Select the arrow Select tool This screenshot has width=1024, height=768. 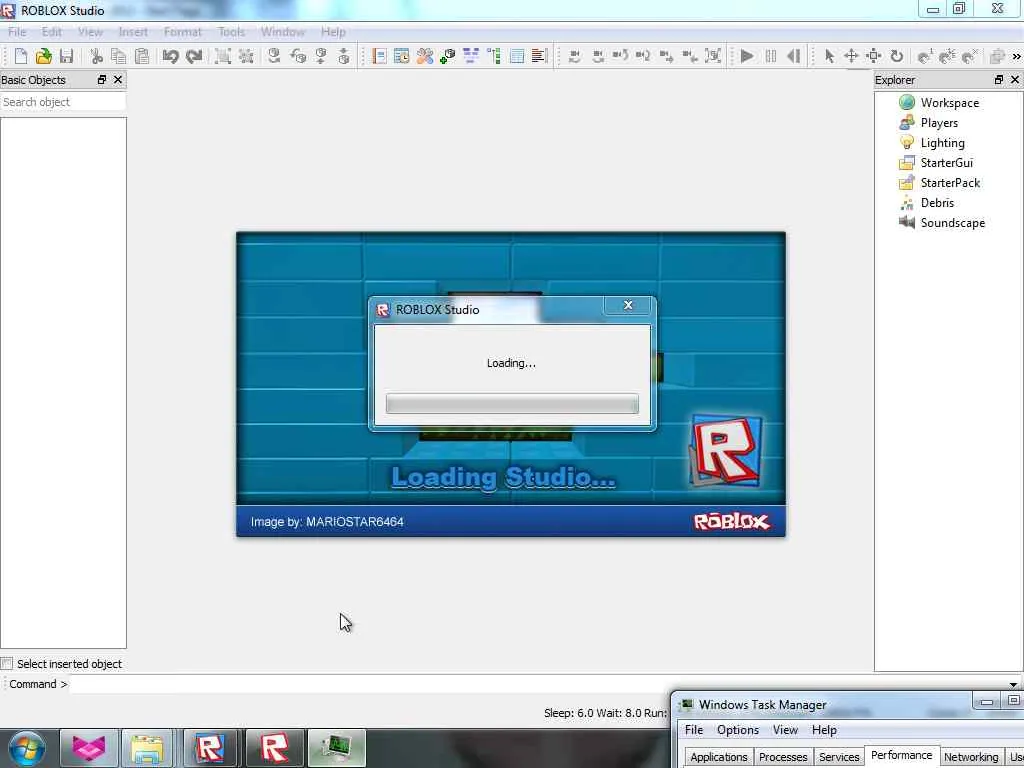click(x=829, y=56)
